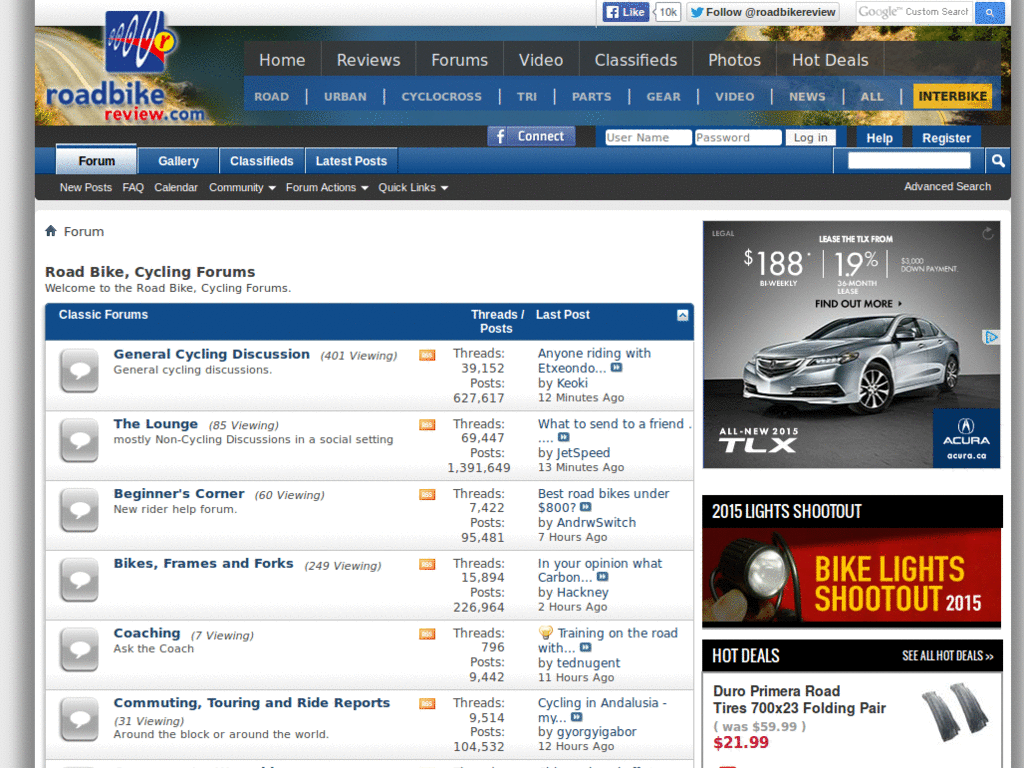Open New Posts link
This screenshot has width=1024, height=768.
[86, 187]
